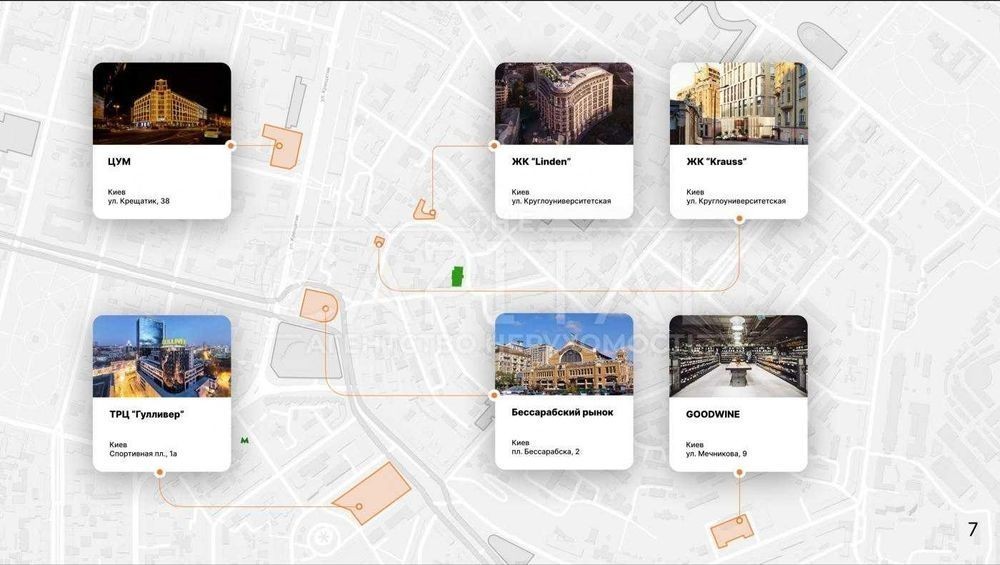Select the GOODWINE card title
This screenshot has height=565, width=1000.
(713, 415)
